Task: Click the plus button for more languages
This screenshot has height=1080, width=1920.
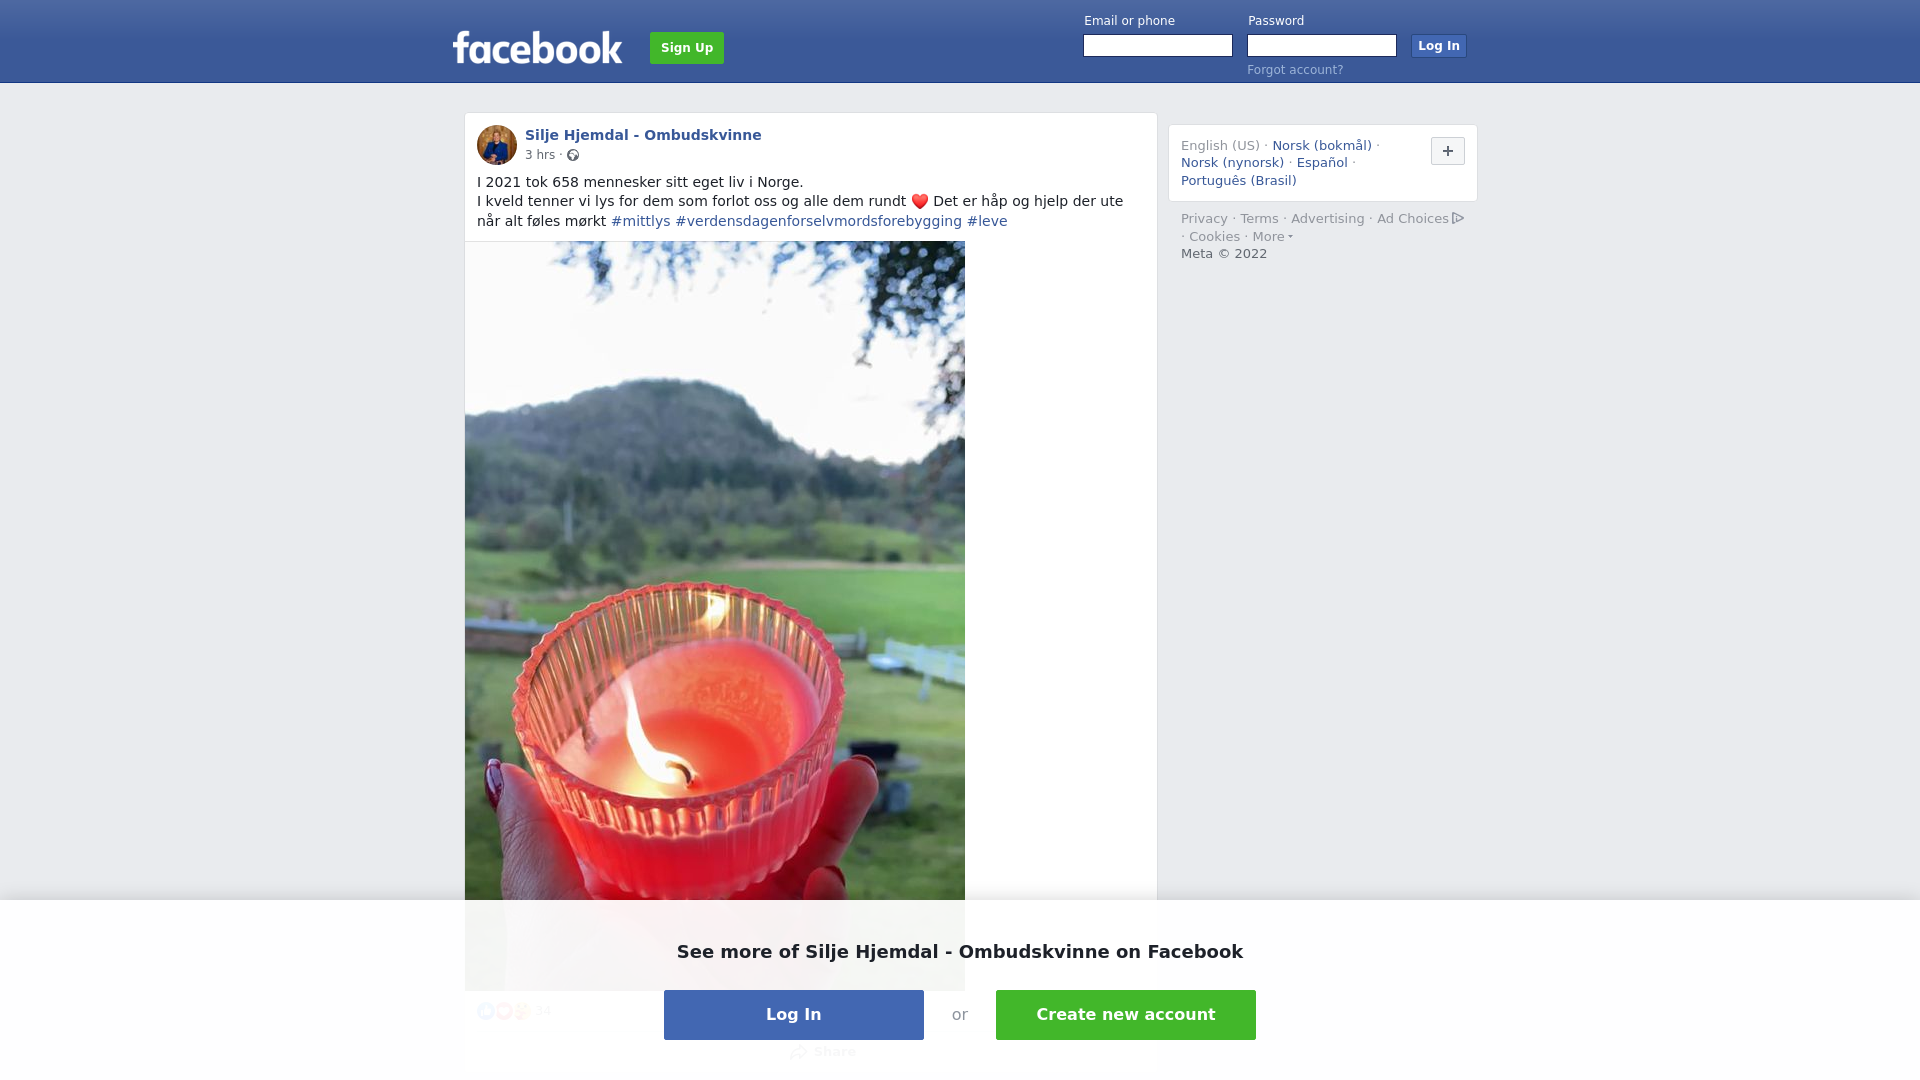Action: 1447,151
